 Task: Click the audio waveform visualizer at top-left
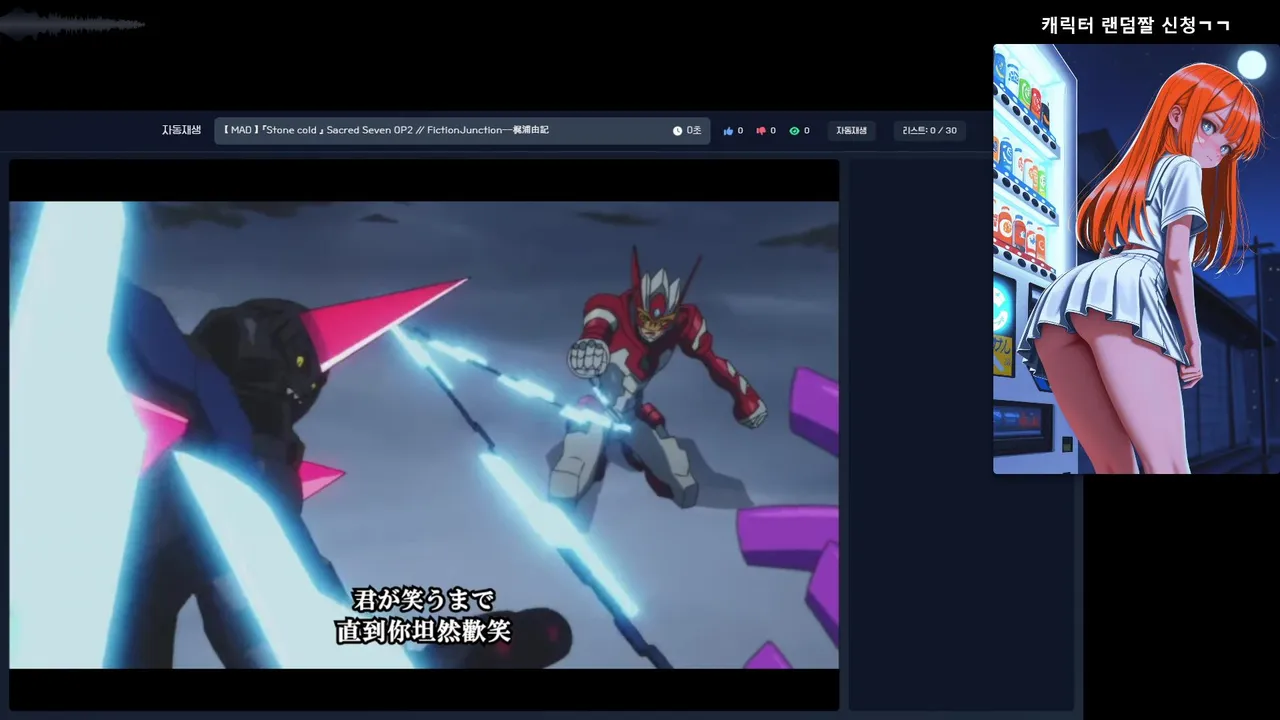pos(72,24)
